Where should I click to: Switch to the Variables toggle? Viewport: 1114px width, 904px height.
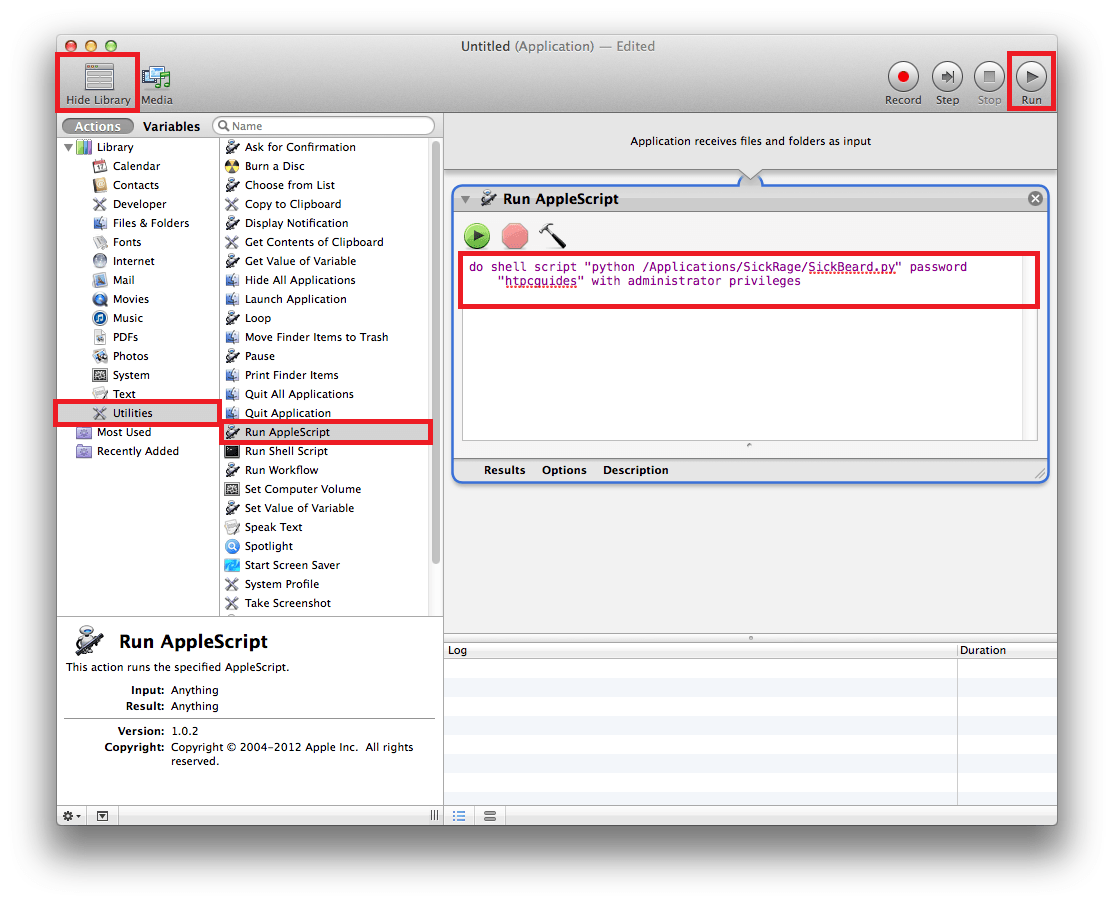171,127
